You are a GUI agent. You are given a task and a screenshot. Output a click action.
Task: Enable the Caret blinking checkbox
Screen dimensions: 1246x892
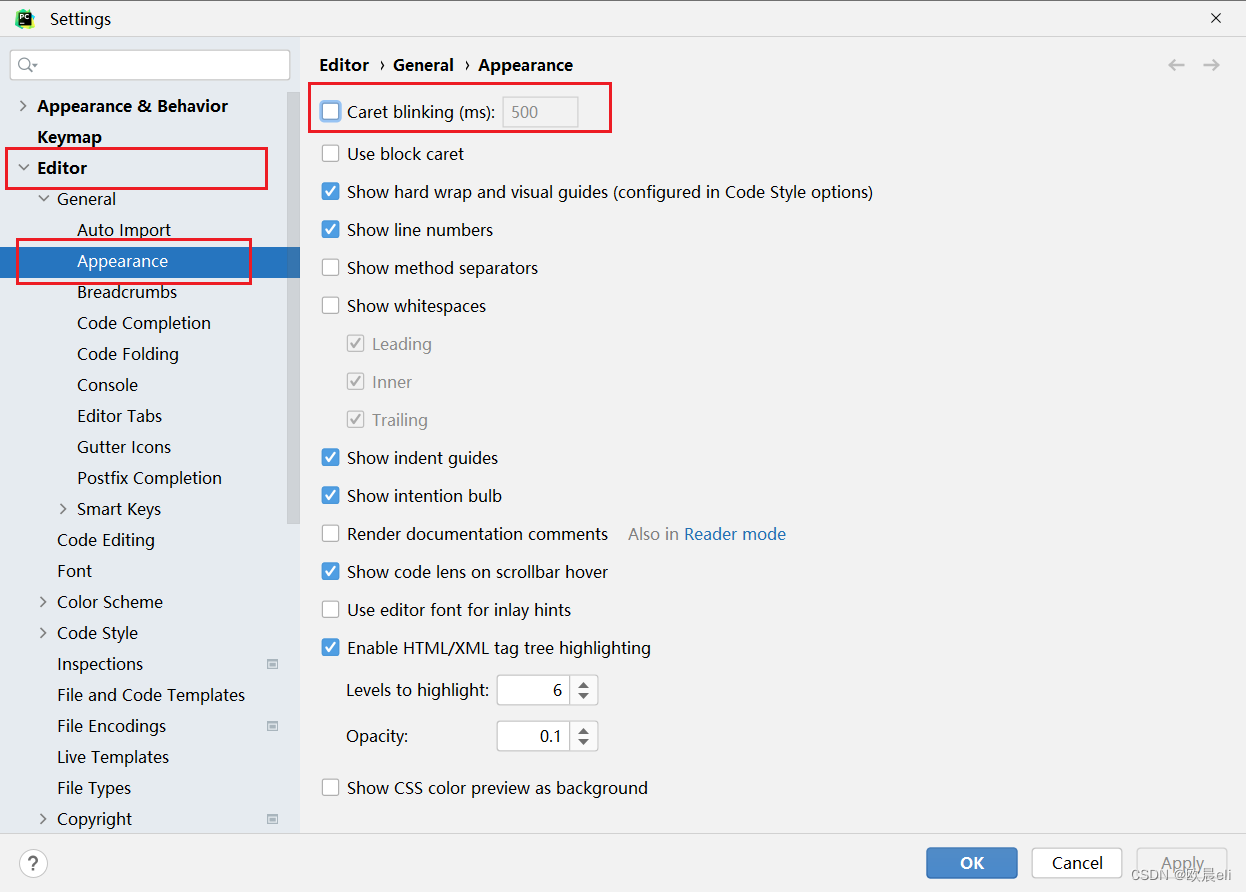[331, 112]
